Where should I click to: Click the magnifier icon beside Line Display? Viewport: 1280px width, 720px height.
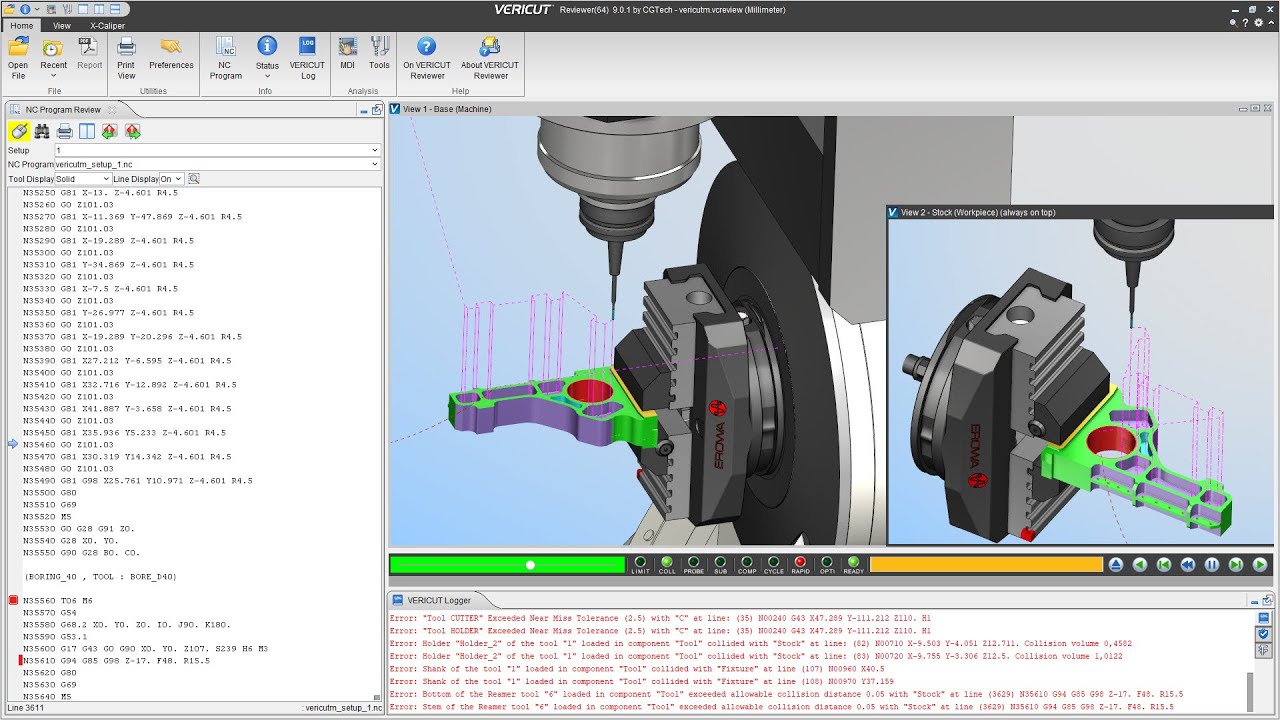click(x=194, y=179)
